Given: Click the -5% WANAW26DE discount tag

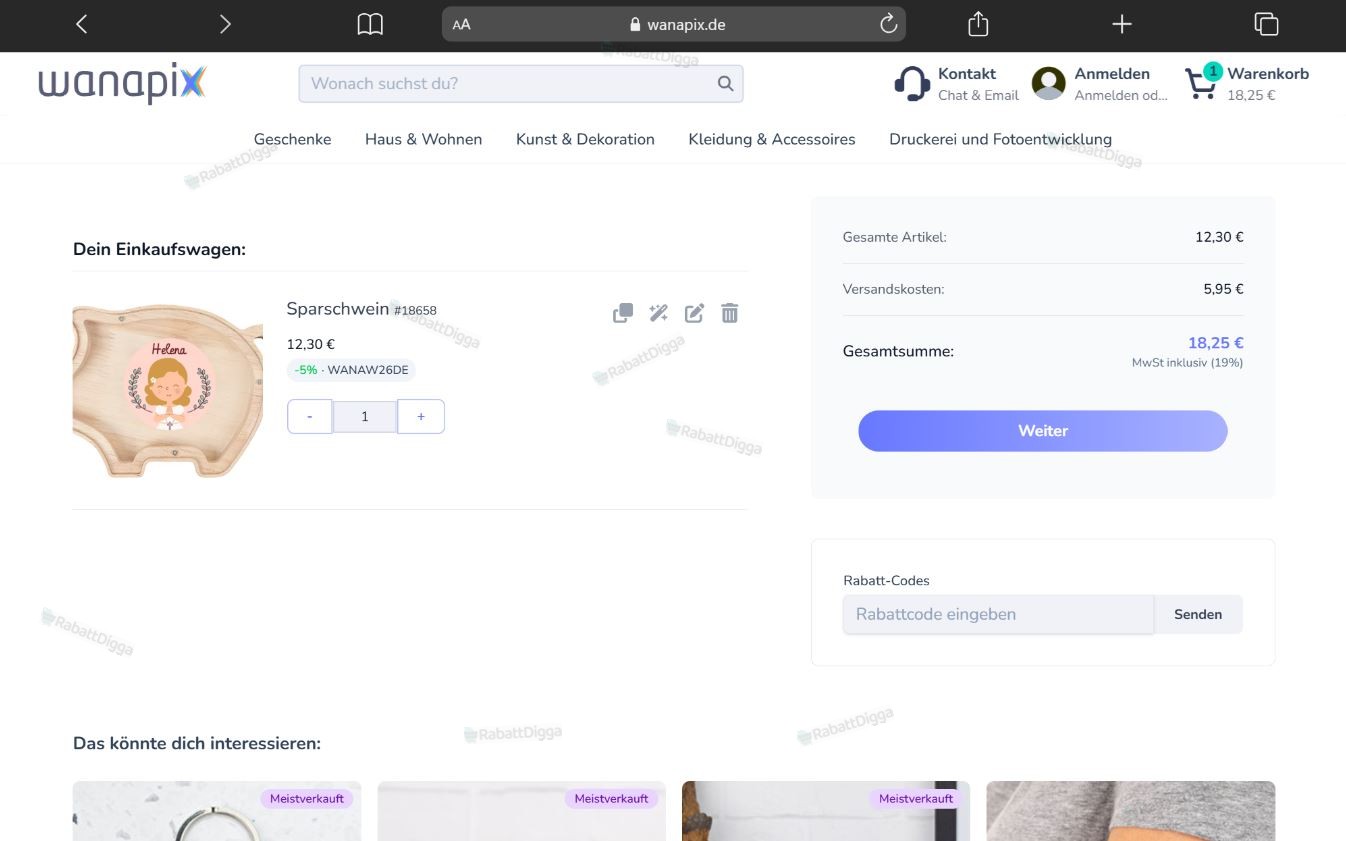Looking at the screenshot, I should pyautogui.click(x=351, y=370).
